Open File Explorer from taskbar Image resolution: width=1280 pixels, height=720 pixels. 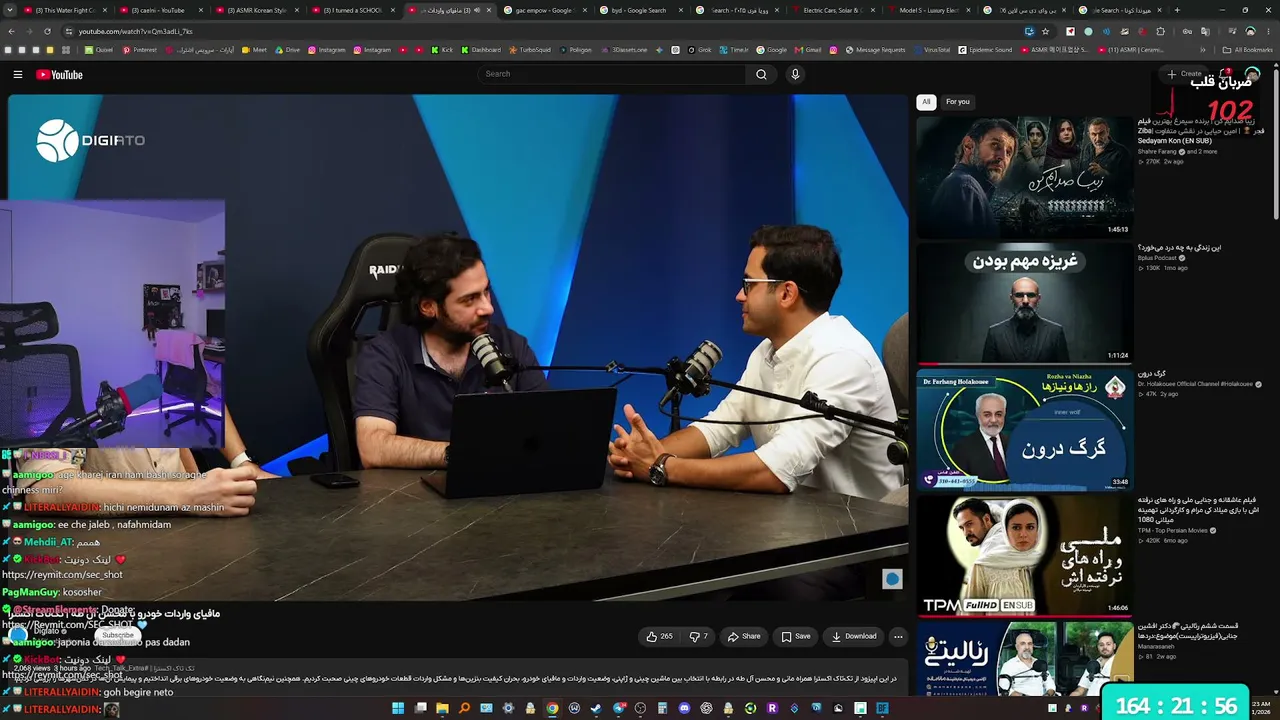(x=442, y=709)
